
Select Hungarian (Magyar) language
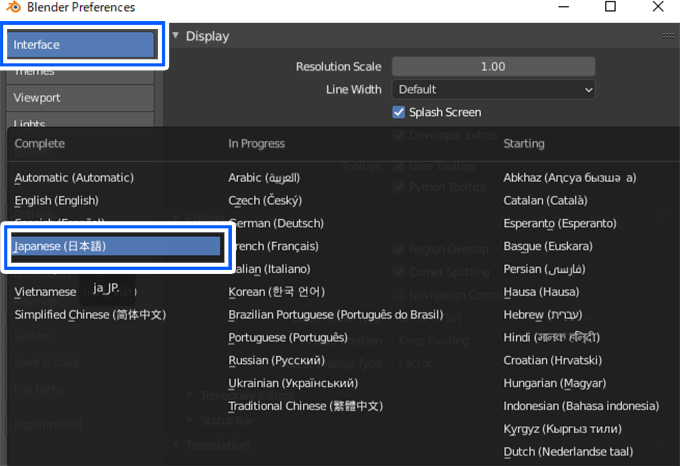pos(555,383)
